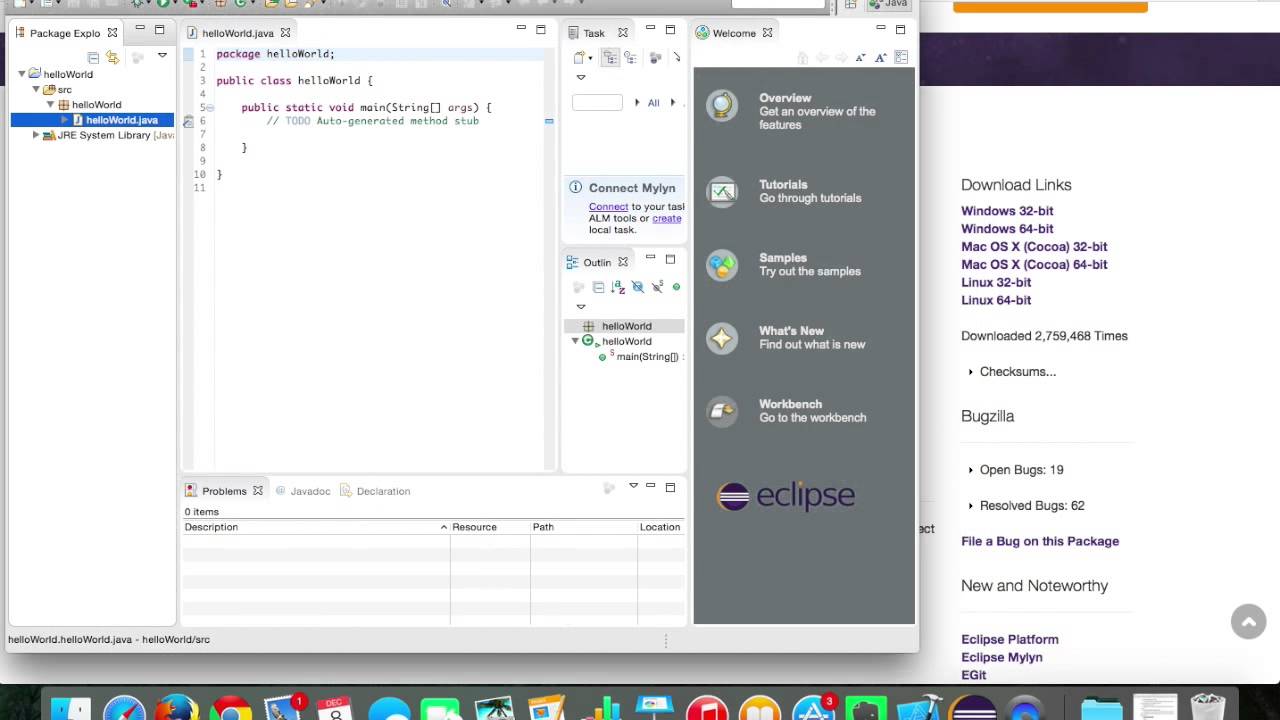Select the helloWorld.java editor tab
The image size is (1280, 720).
pos(238,33)
